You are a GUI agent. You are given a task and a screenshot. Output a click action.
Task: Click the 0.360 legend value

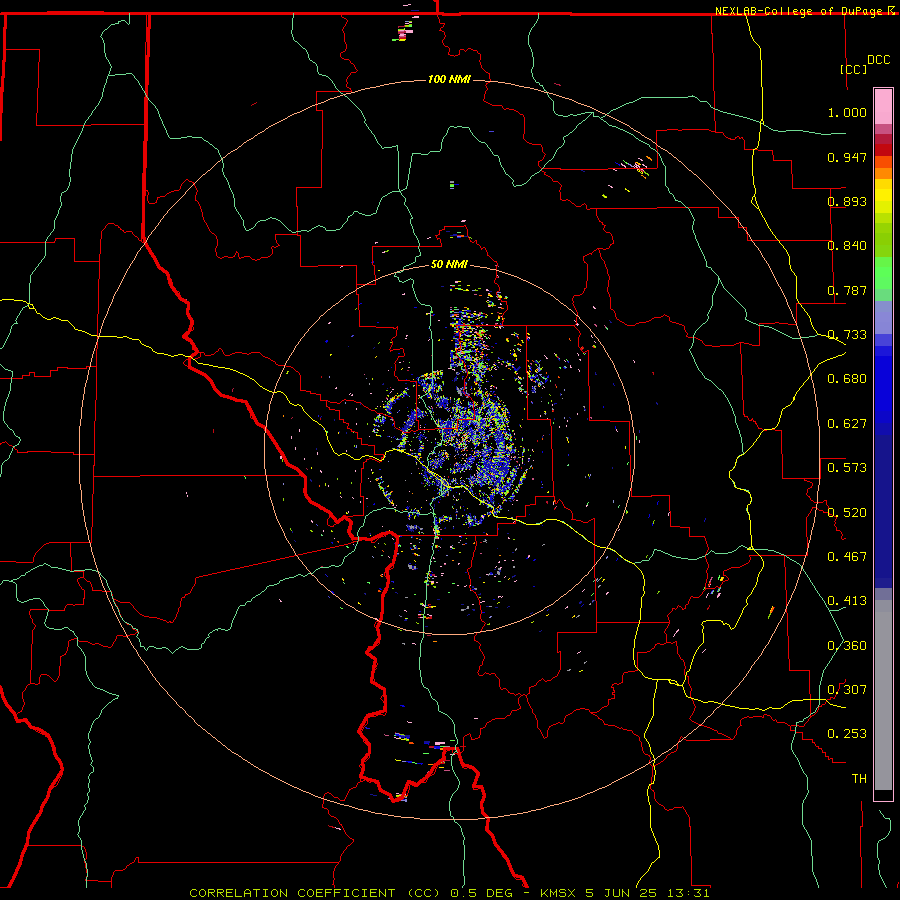847,646
